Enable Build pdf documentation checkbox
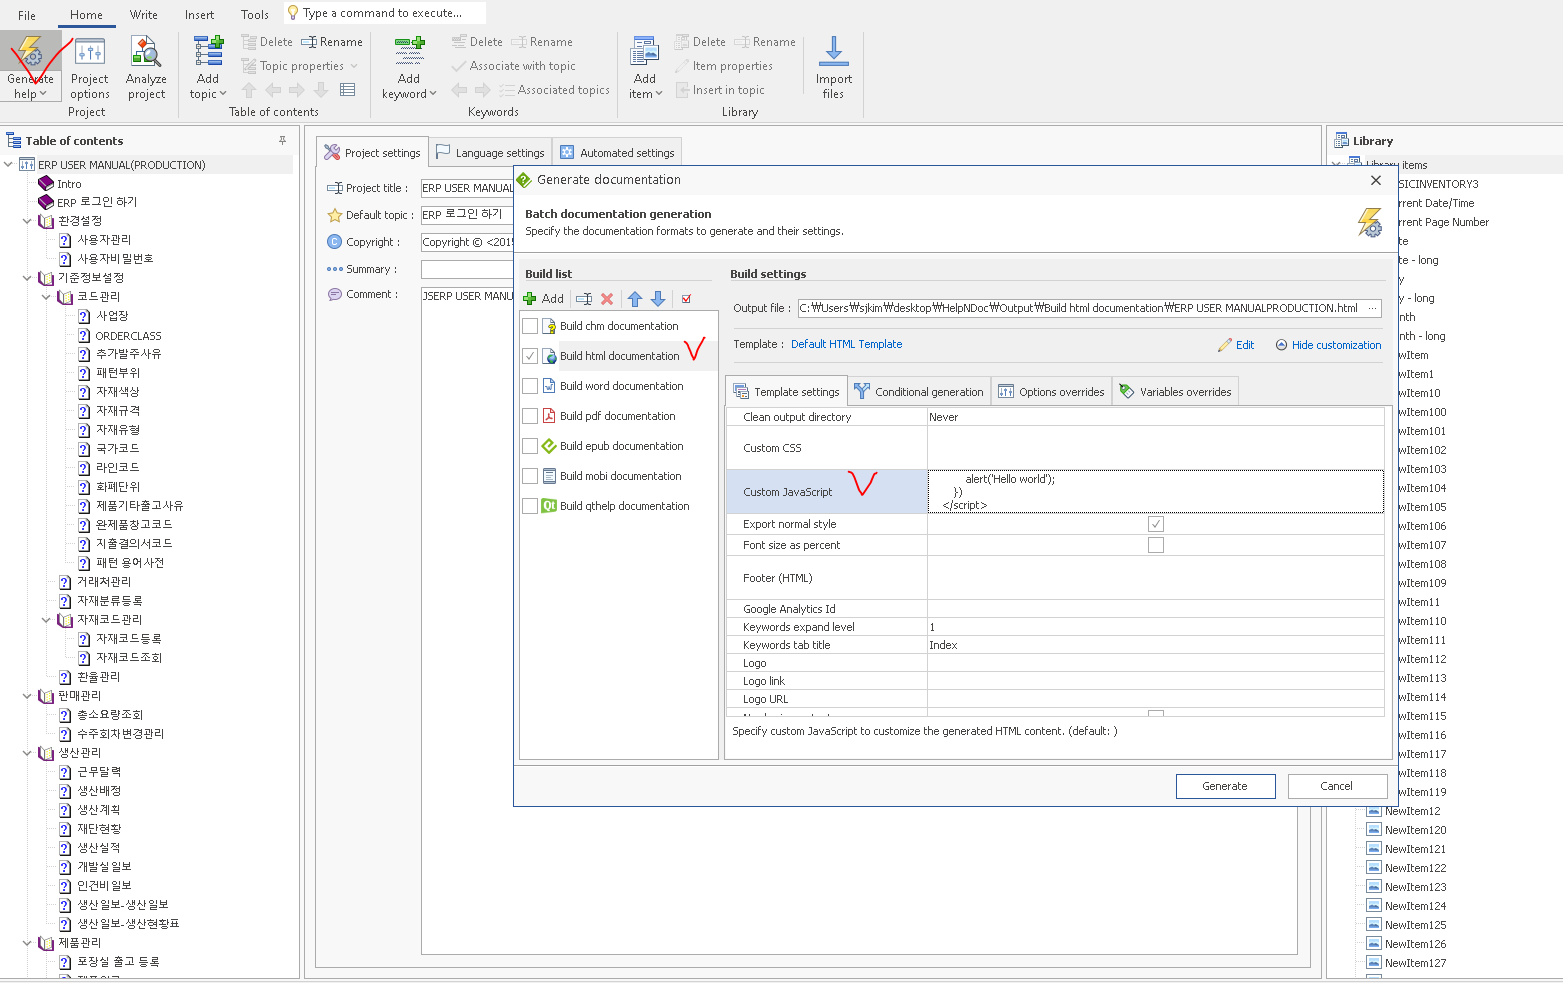The height and width of the screenshot is (983, 1563). [530, 416]
